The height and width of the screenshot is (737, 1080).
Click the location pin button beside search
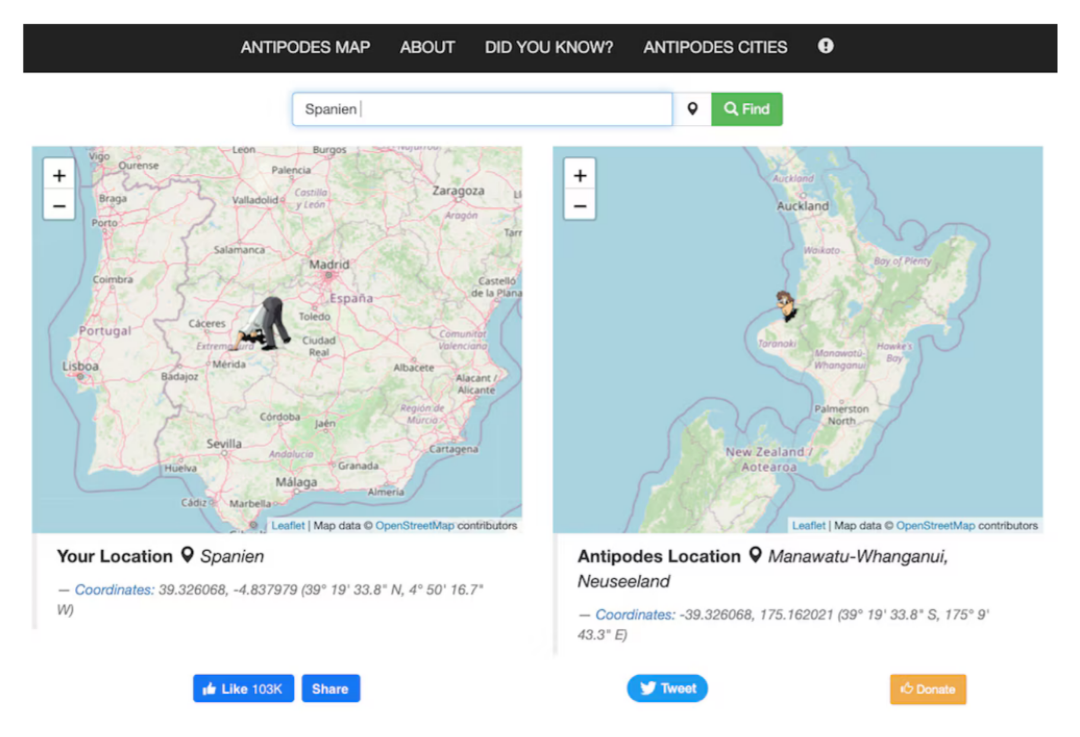tap(692, 109)
